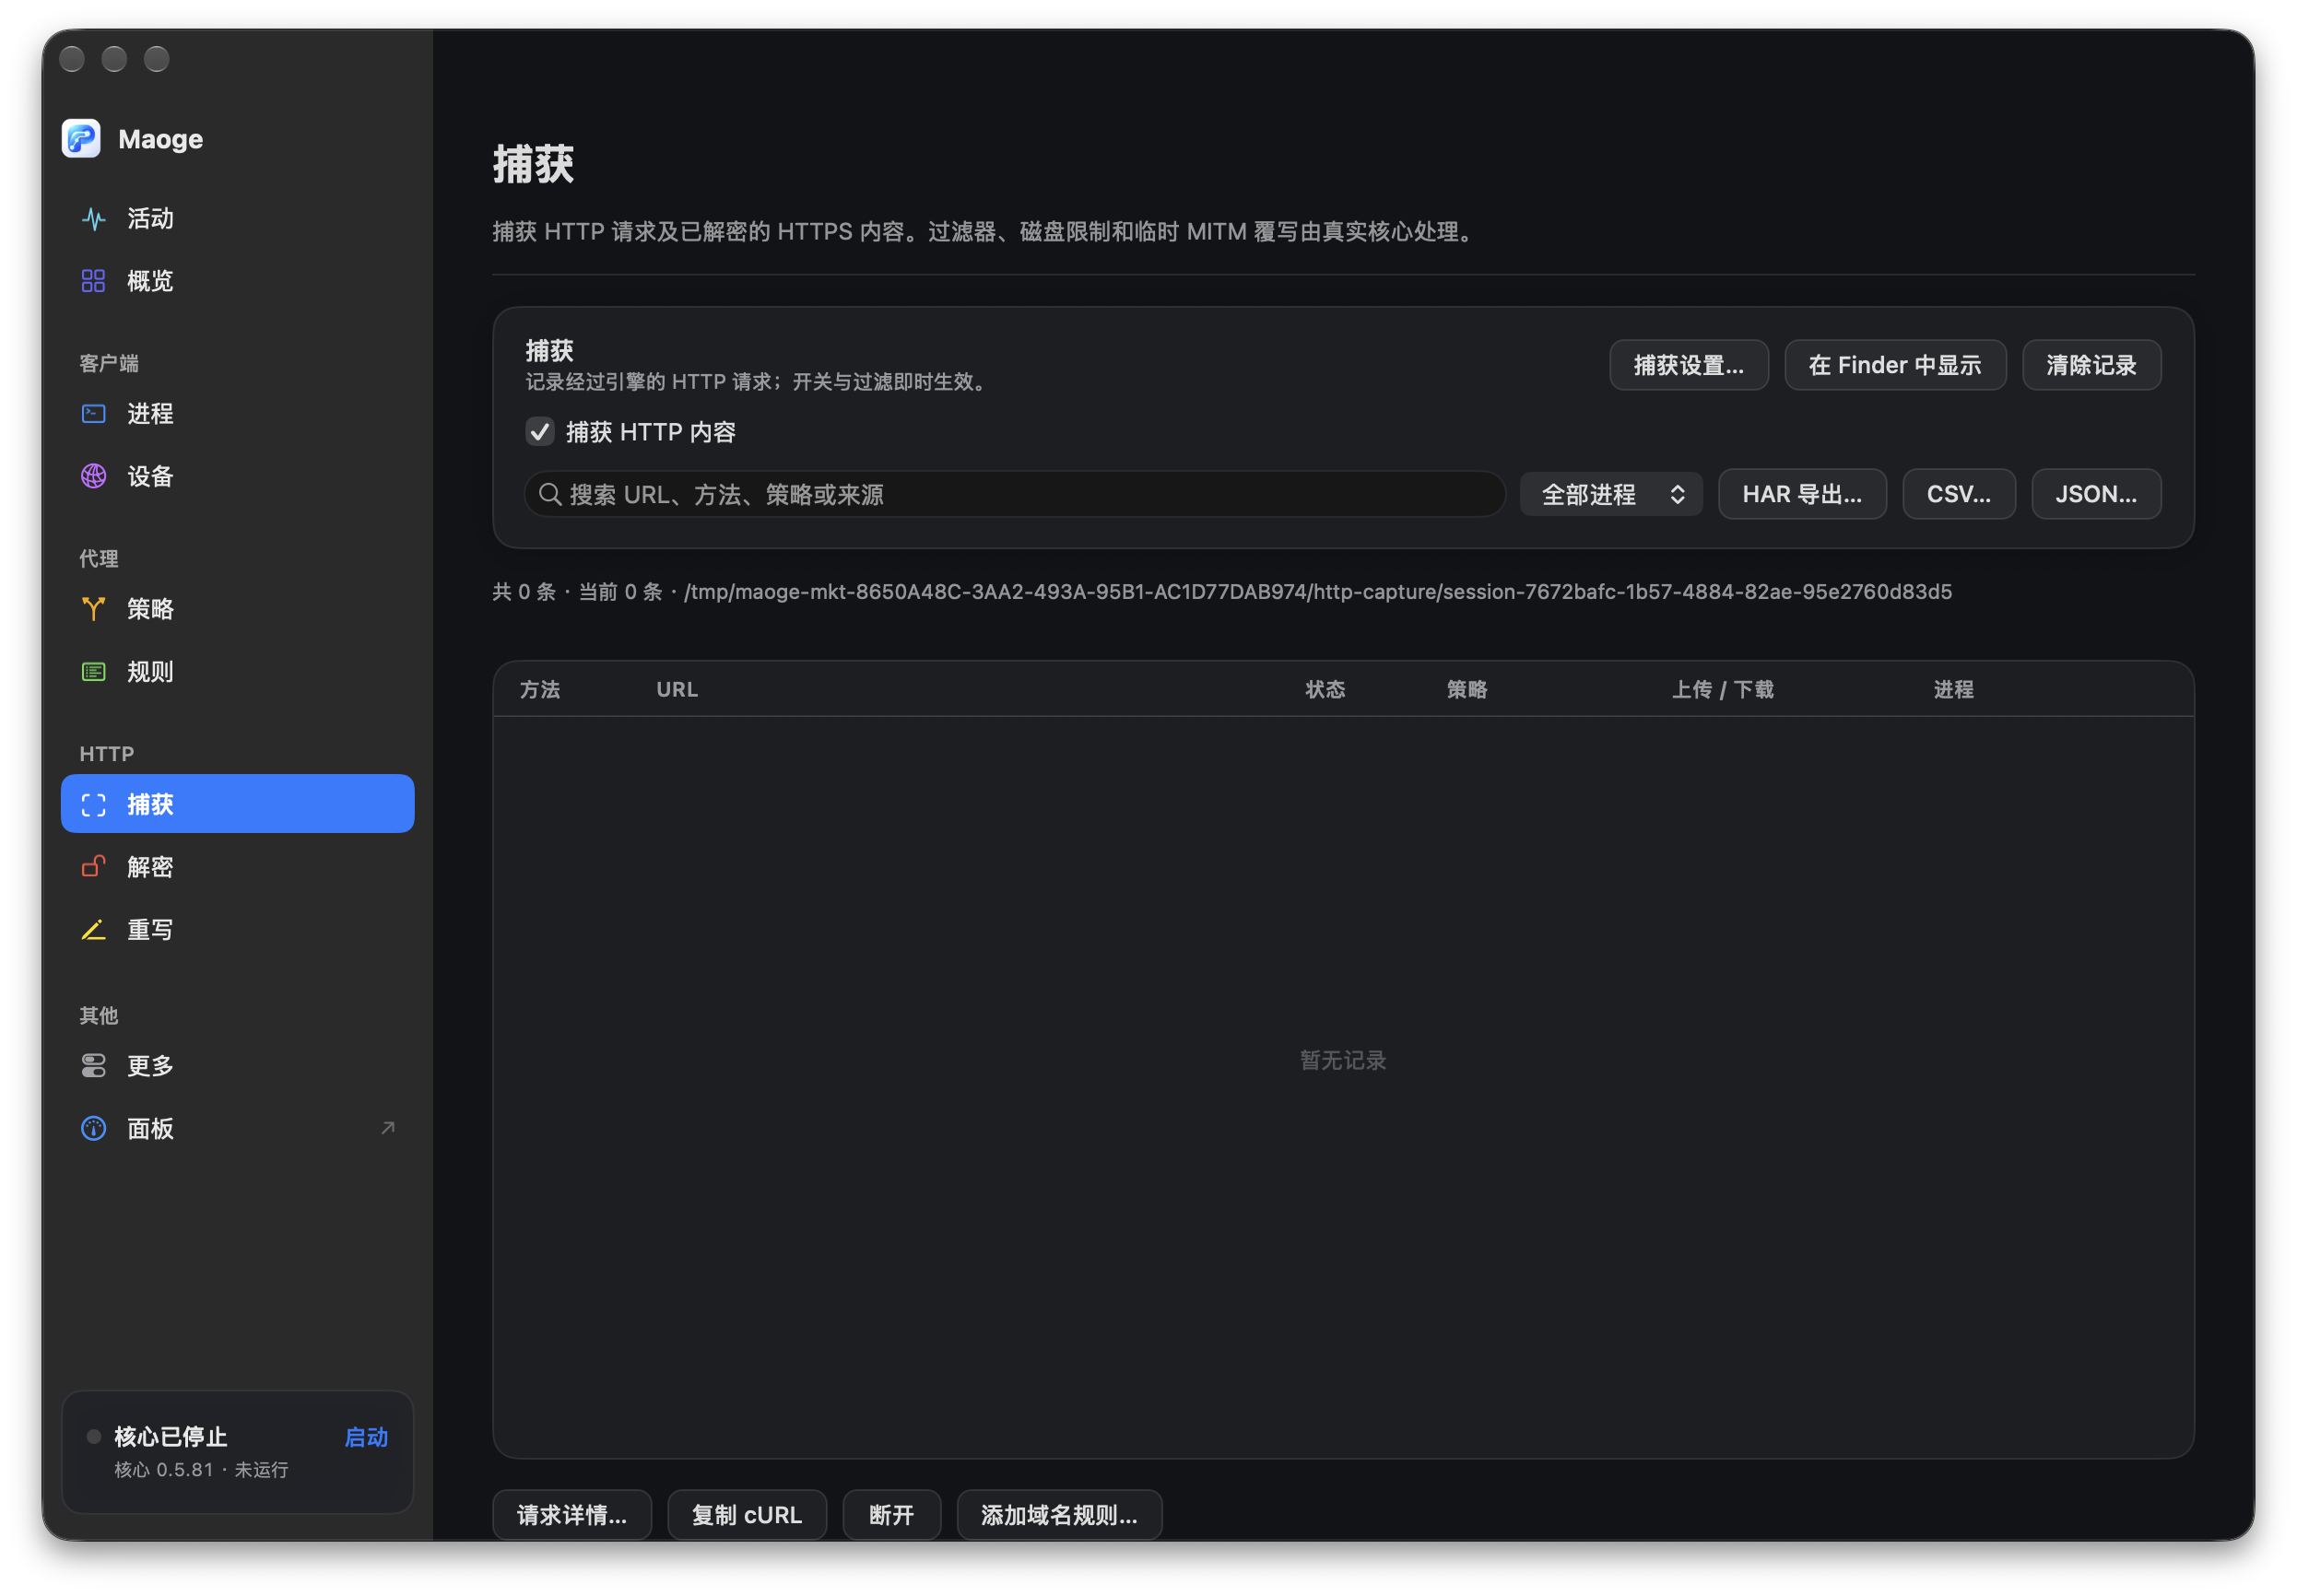Screen dimensions: 2297x1596
Task: Click the magnifier icon in search field
Action: coord(549,494)
